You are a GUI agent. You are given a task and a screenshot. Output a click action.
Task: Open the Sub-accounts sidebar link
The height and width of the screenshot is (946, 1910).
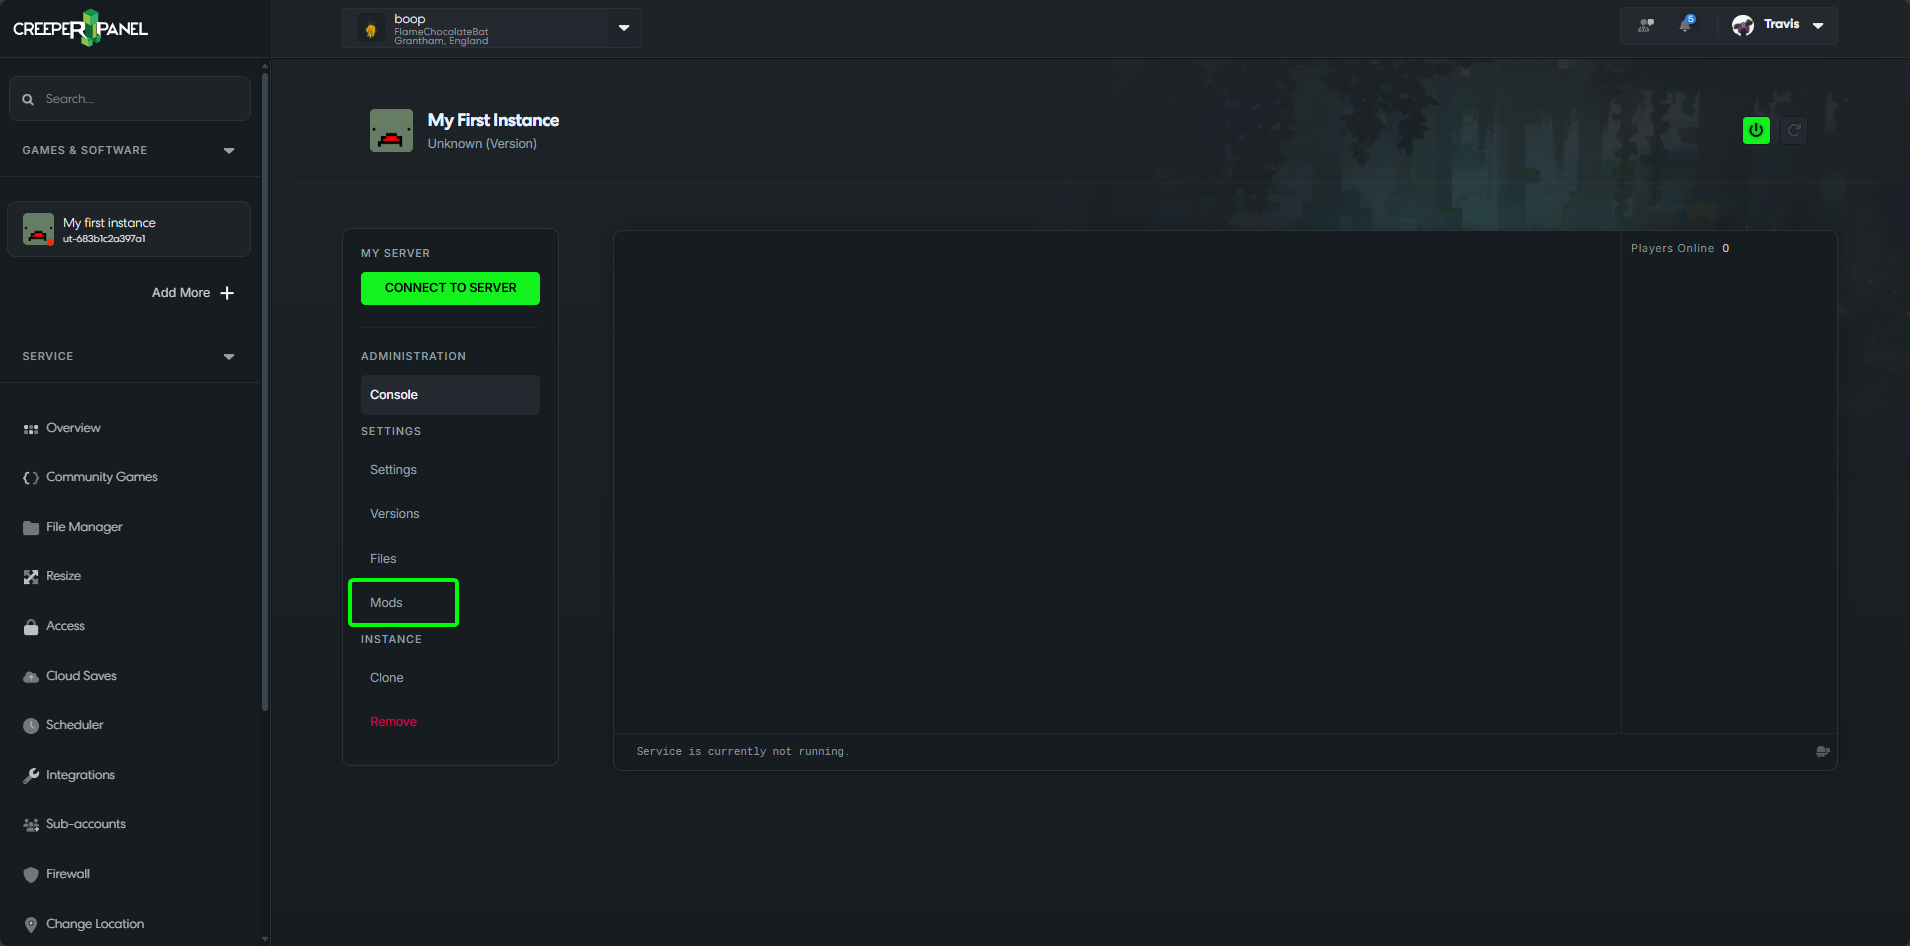86,824
